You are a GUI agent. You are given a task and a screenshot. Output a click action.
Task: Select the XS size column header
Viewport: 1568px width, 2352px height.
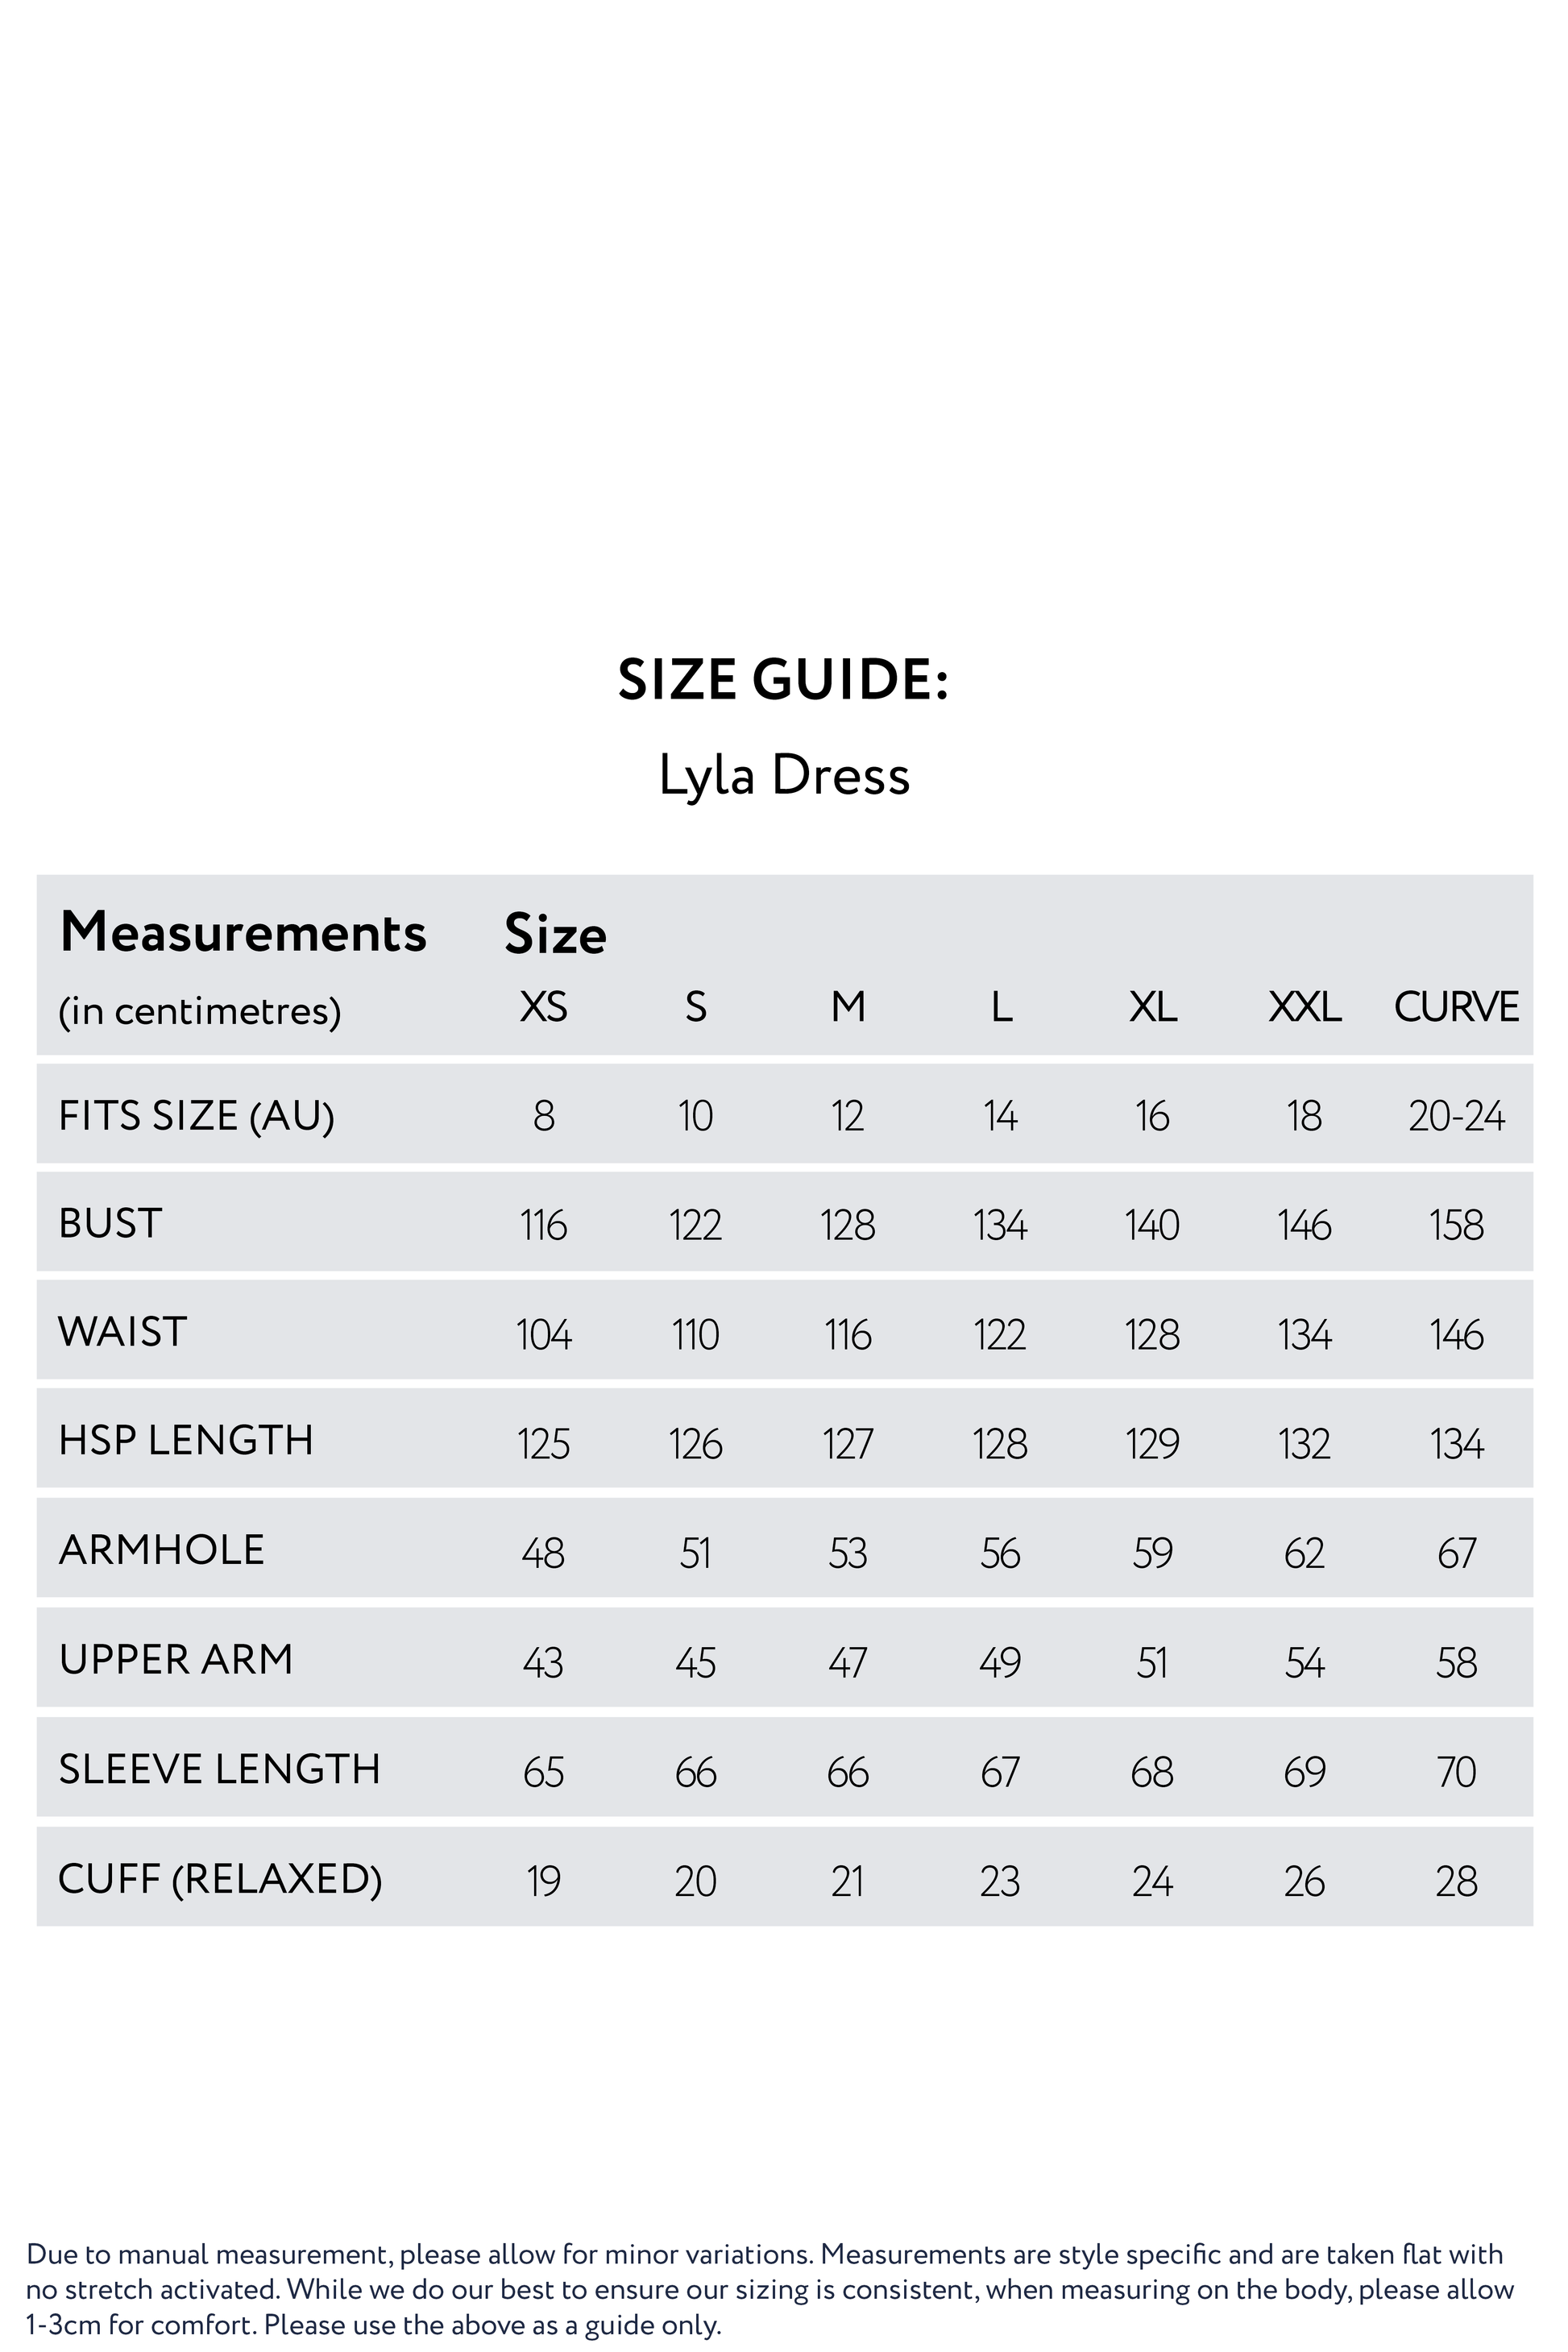click(543, 1006)
